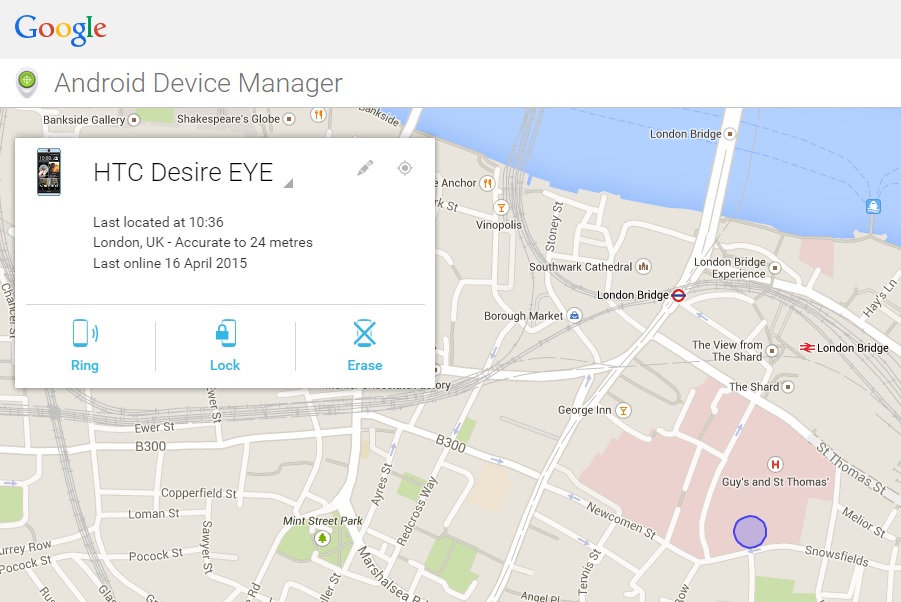Click the 'Vinopolis' map label

(x=499, y=225)
